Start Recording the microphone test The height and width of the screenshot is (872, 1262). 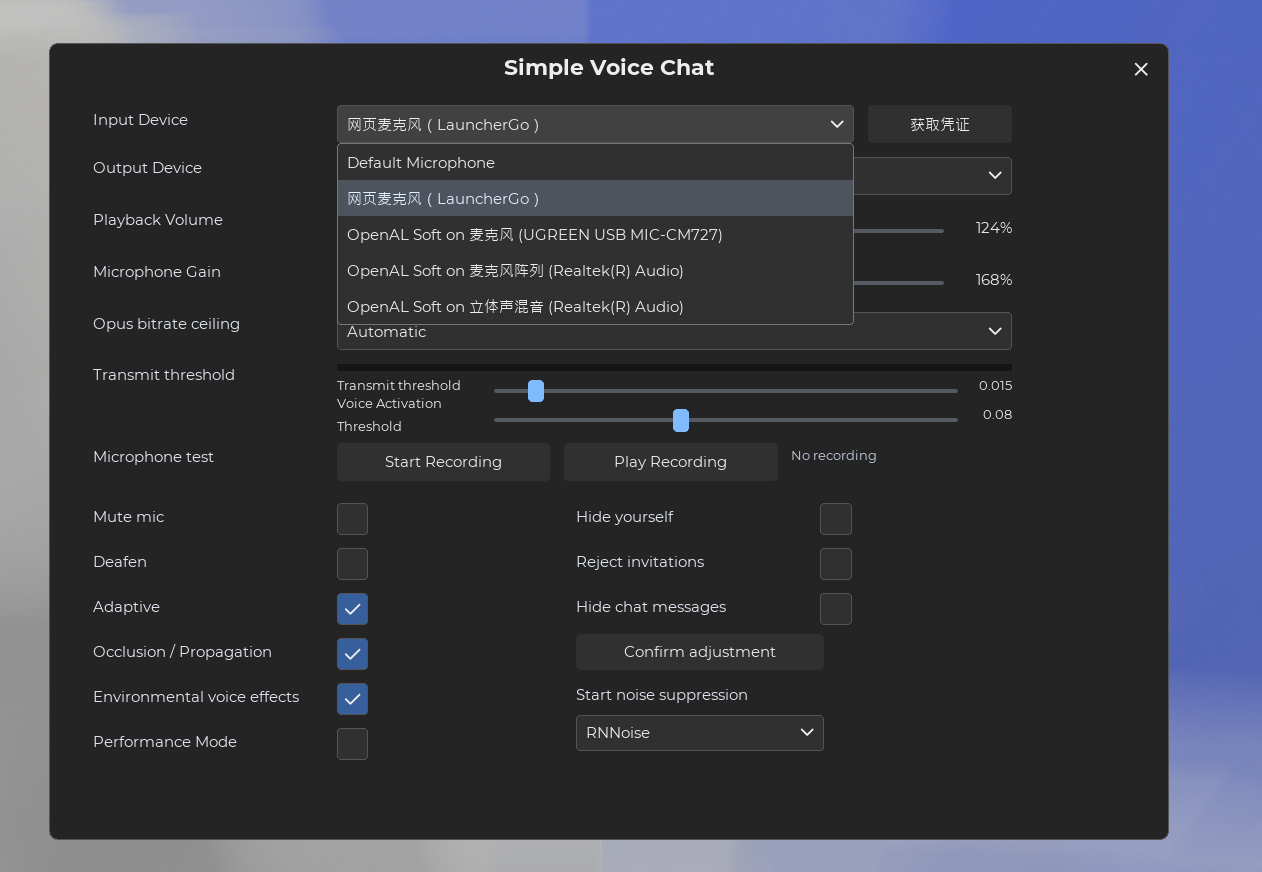pos(443,462)
